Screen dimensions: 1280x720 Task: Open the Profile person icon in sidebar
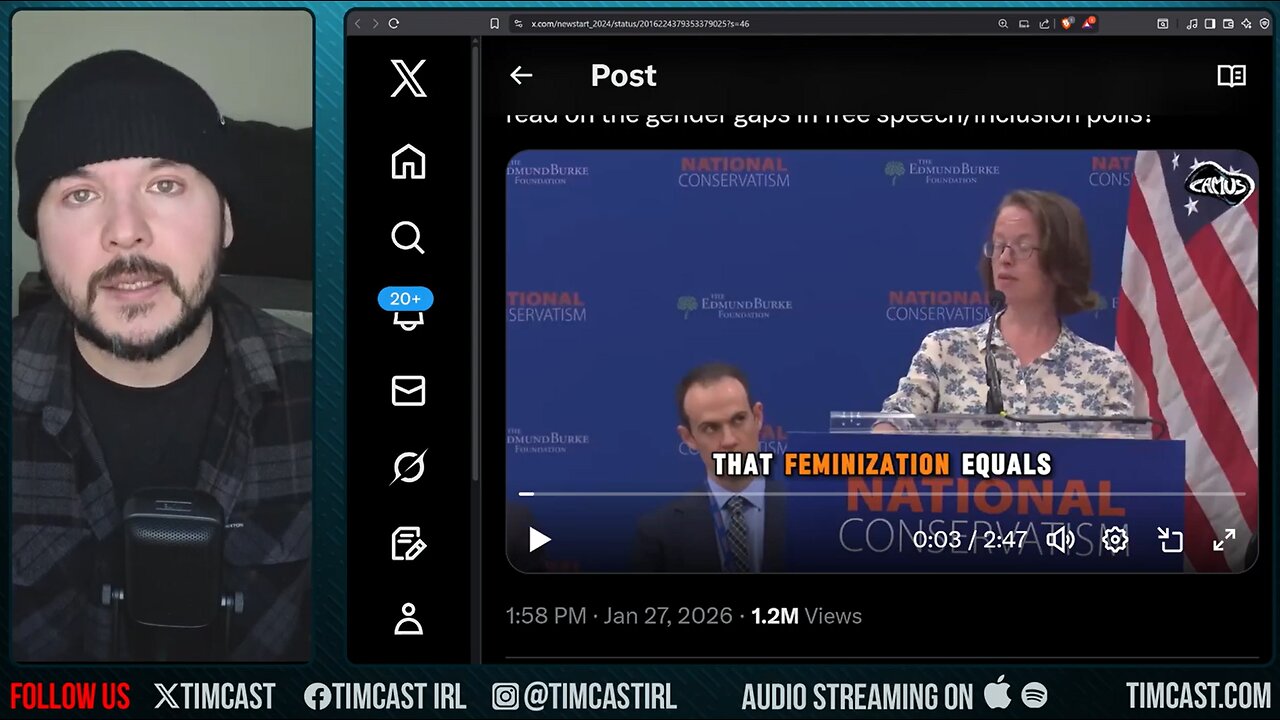click(x=408, y=620)
